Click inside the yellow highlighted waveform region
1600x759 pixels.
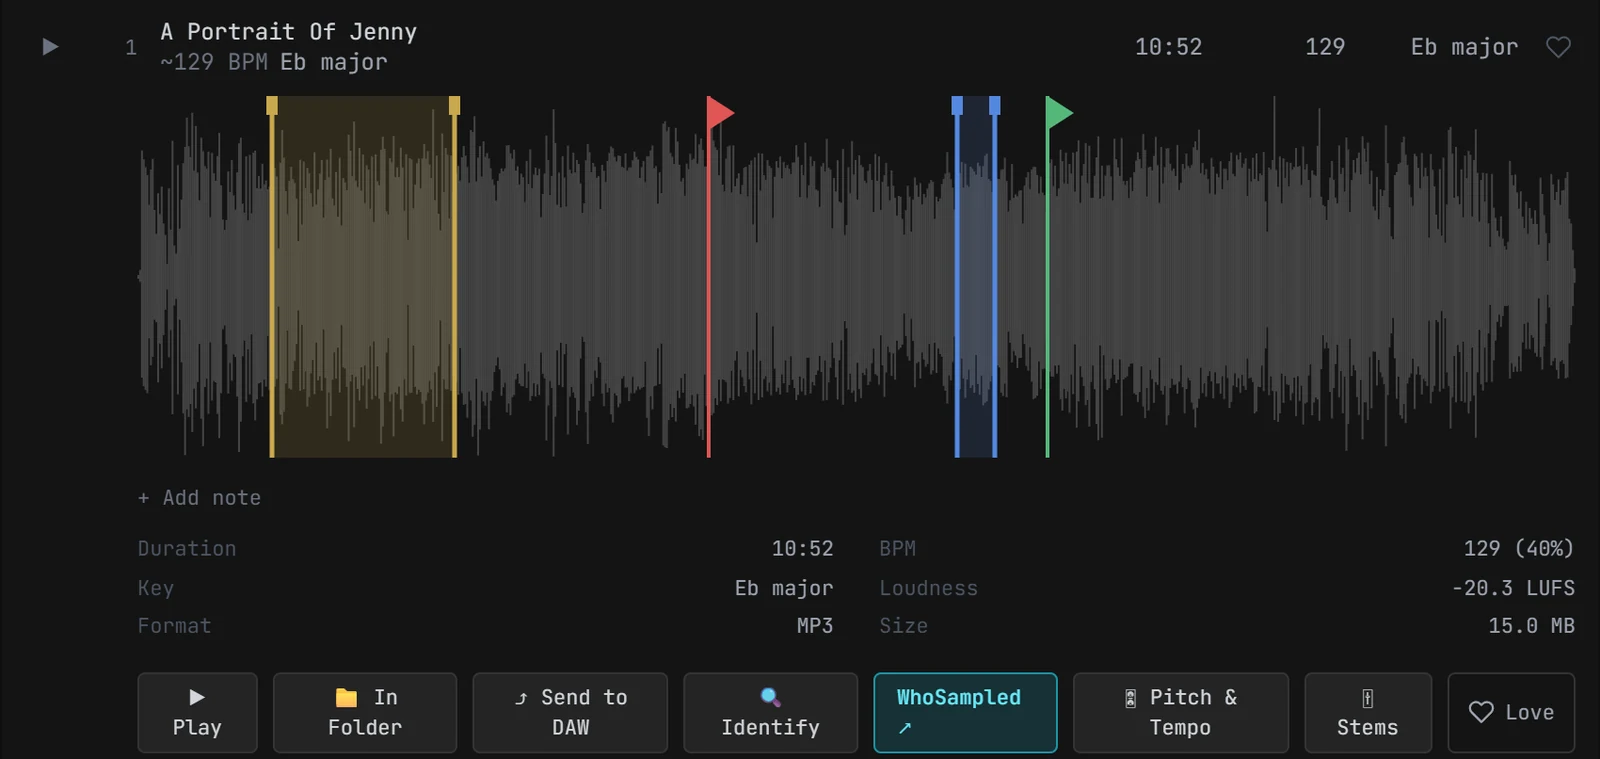[x=363, y=277]
